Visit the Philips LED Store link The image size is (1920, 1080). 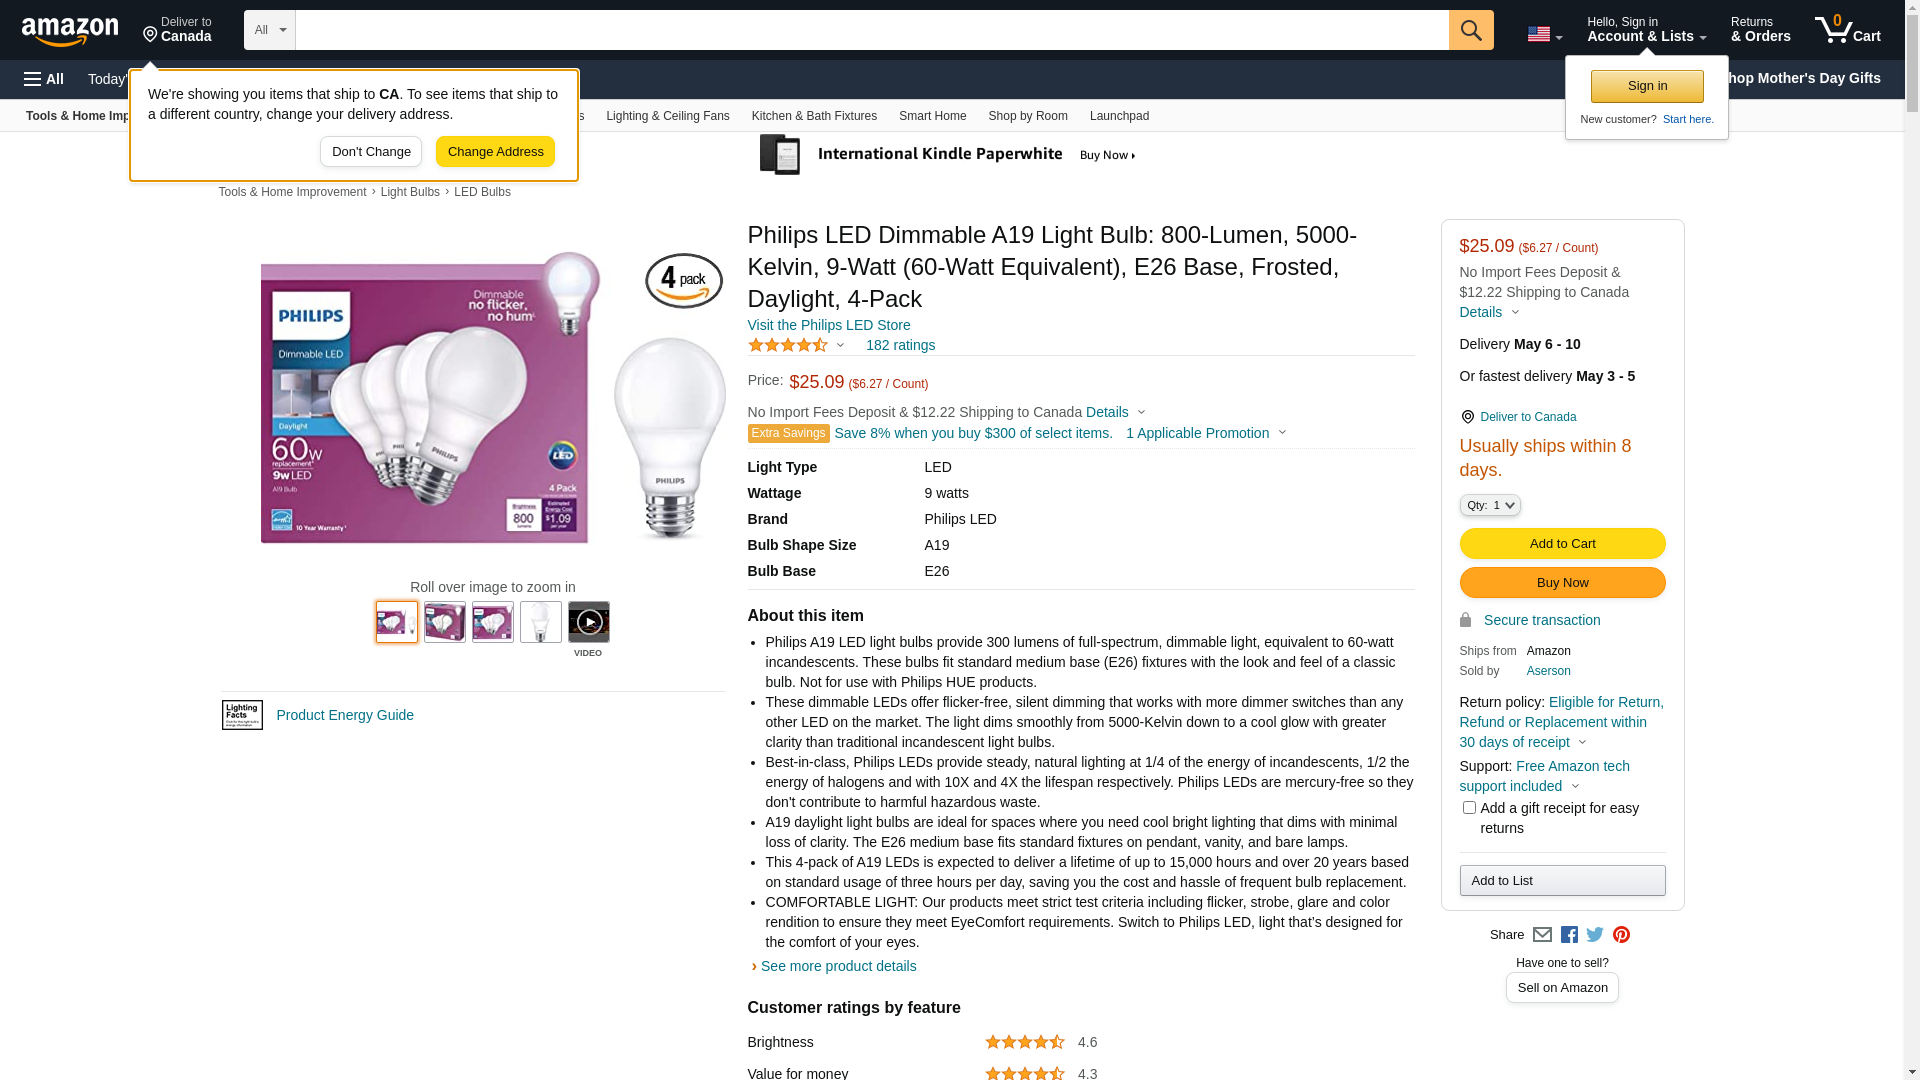tap(828, 325)
